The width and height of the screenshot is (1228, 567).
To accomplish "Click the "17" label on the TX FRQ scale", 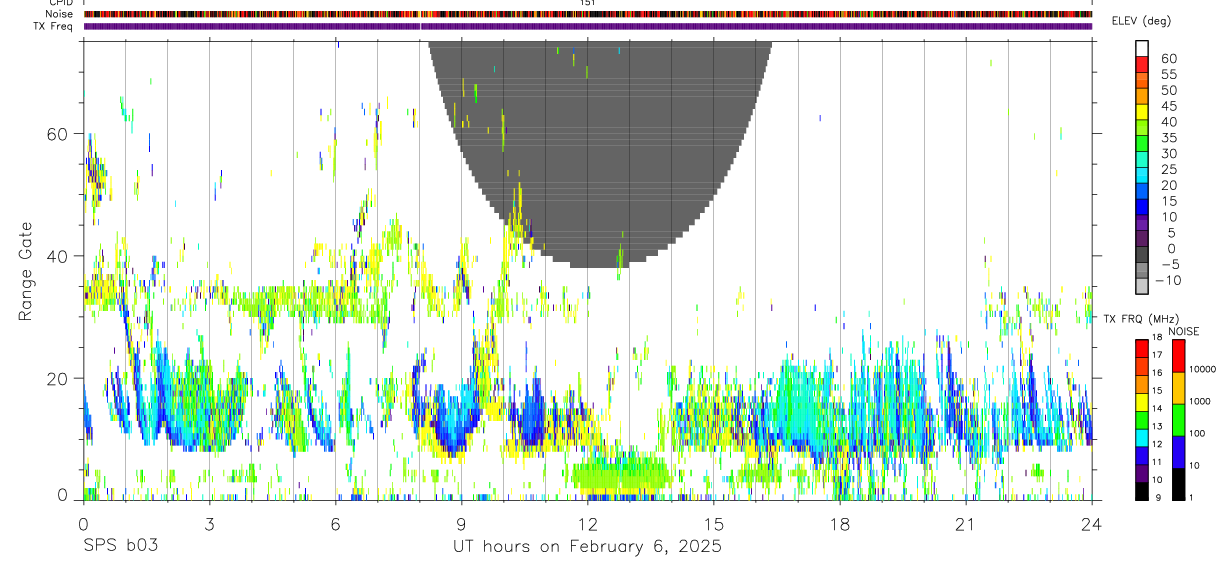I will (1156, 355).
